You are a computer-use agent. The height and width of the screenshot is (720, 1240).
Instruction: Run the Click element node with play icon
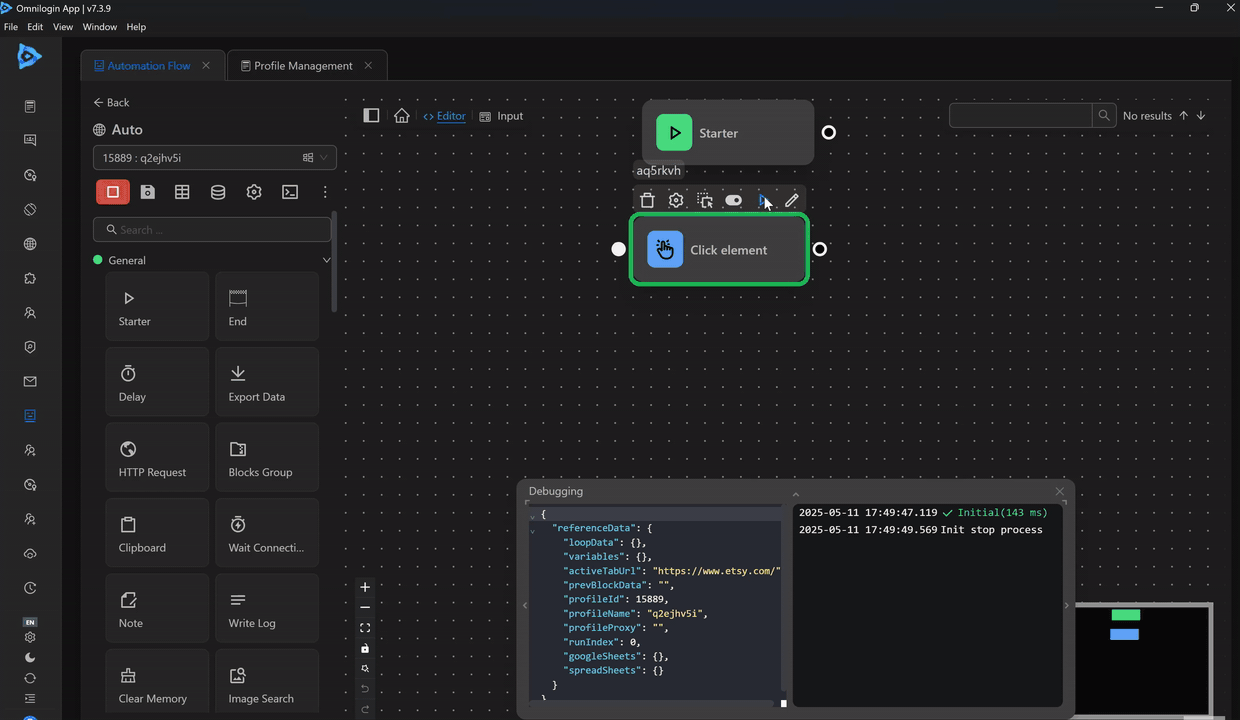click(x=762, y=200)
